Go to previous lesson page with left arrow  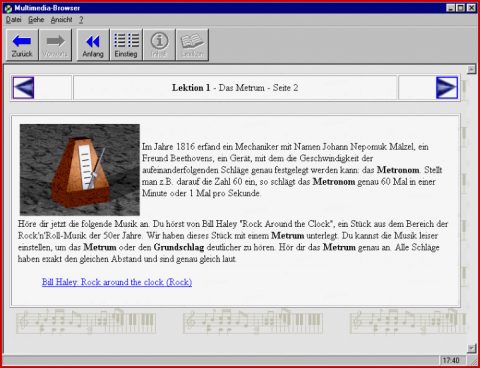tap(23, 88)
